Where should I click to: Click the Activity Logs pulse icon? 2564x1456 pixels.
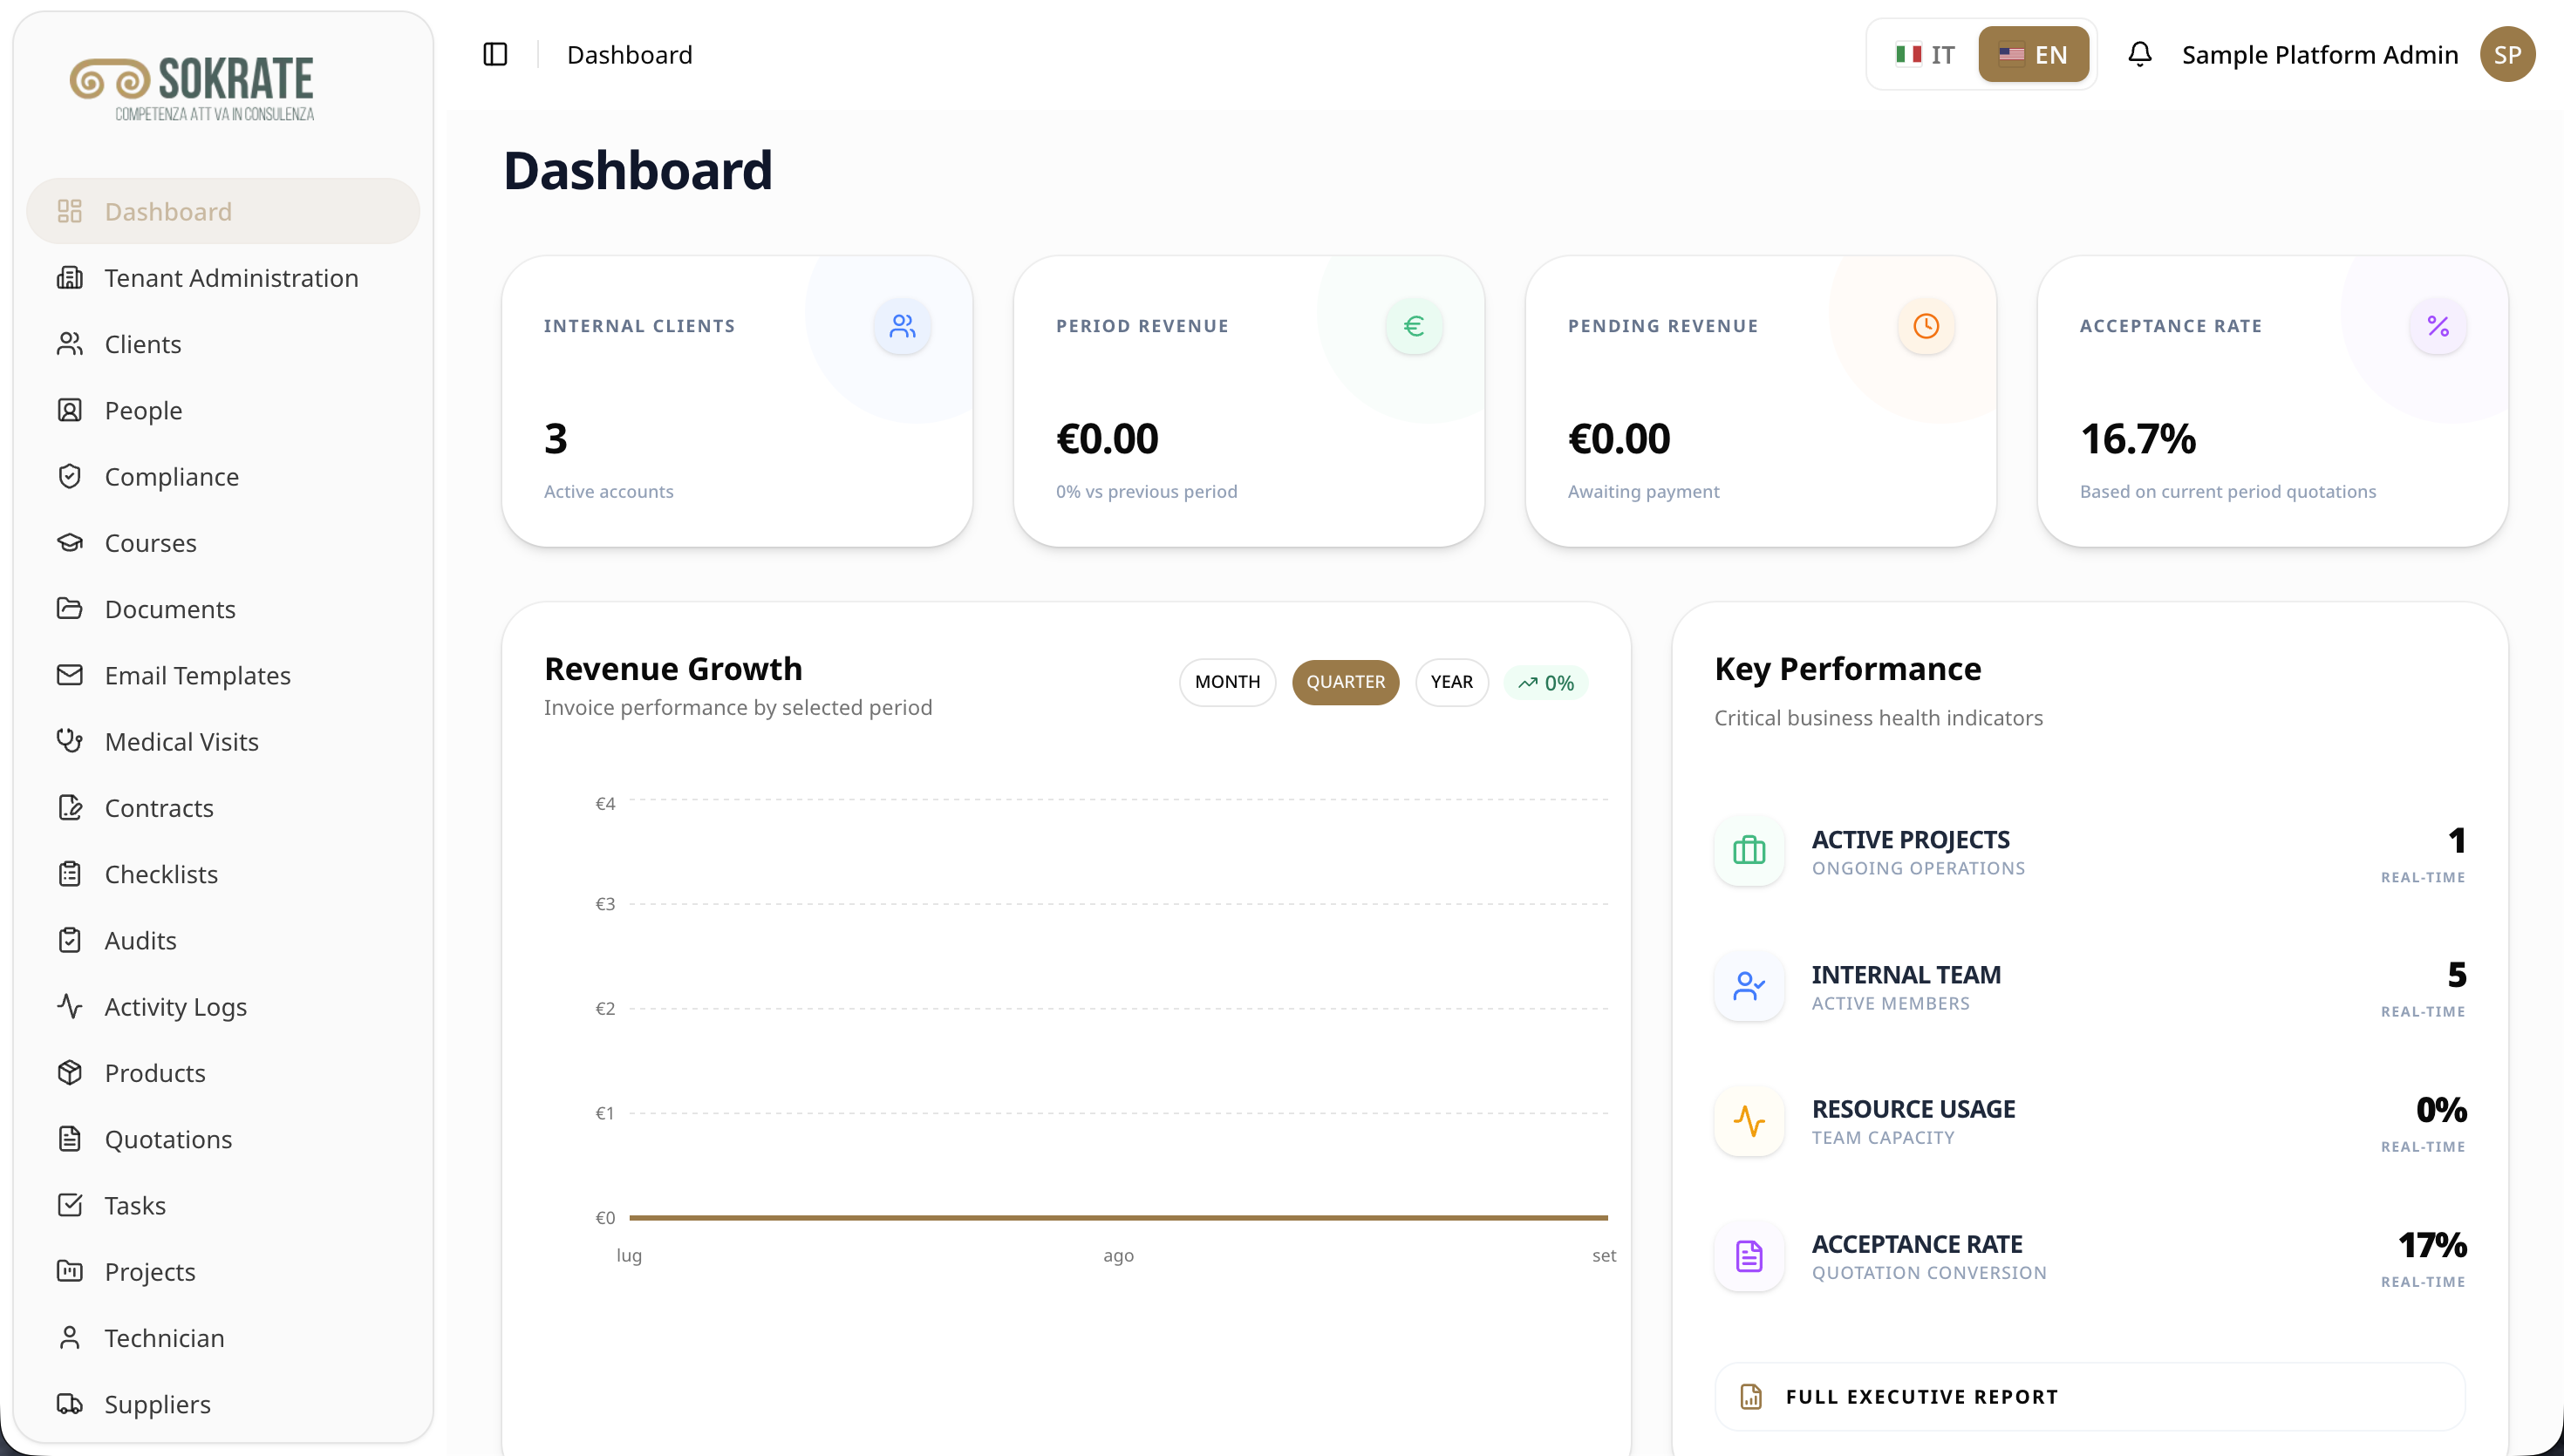[69, 1006]
